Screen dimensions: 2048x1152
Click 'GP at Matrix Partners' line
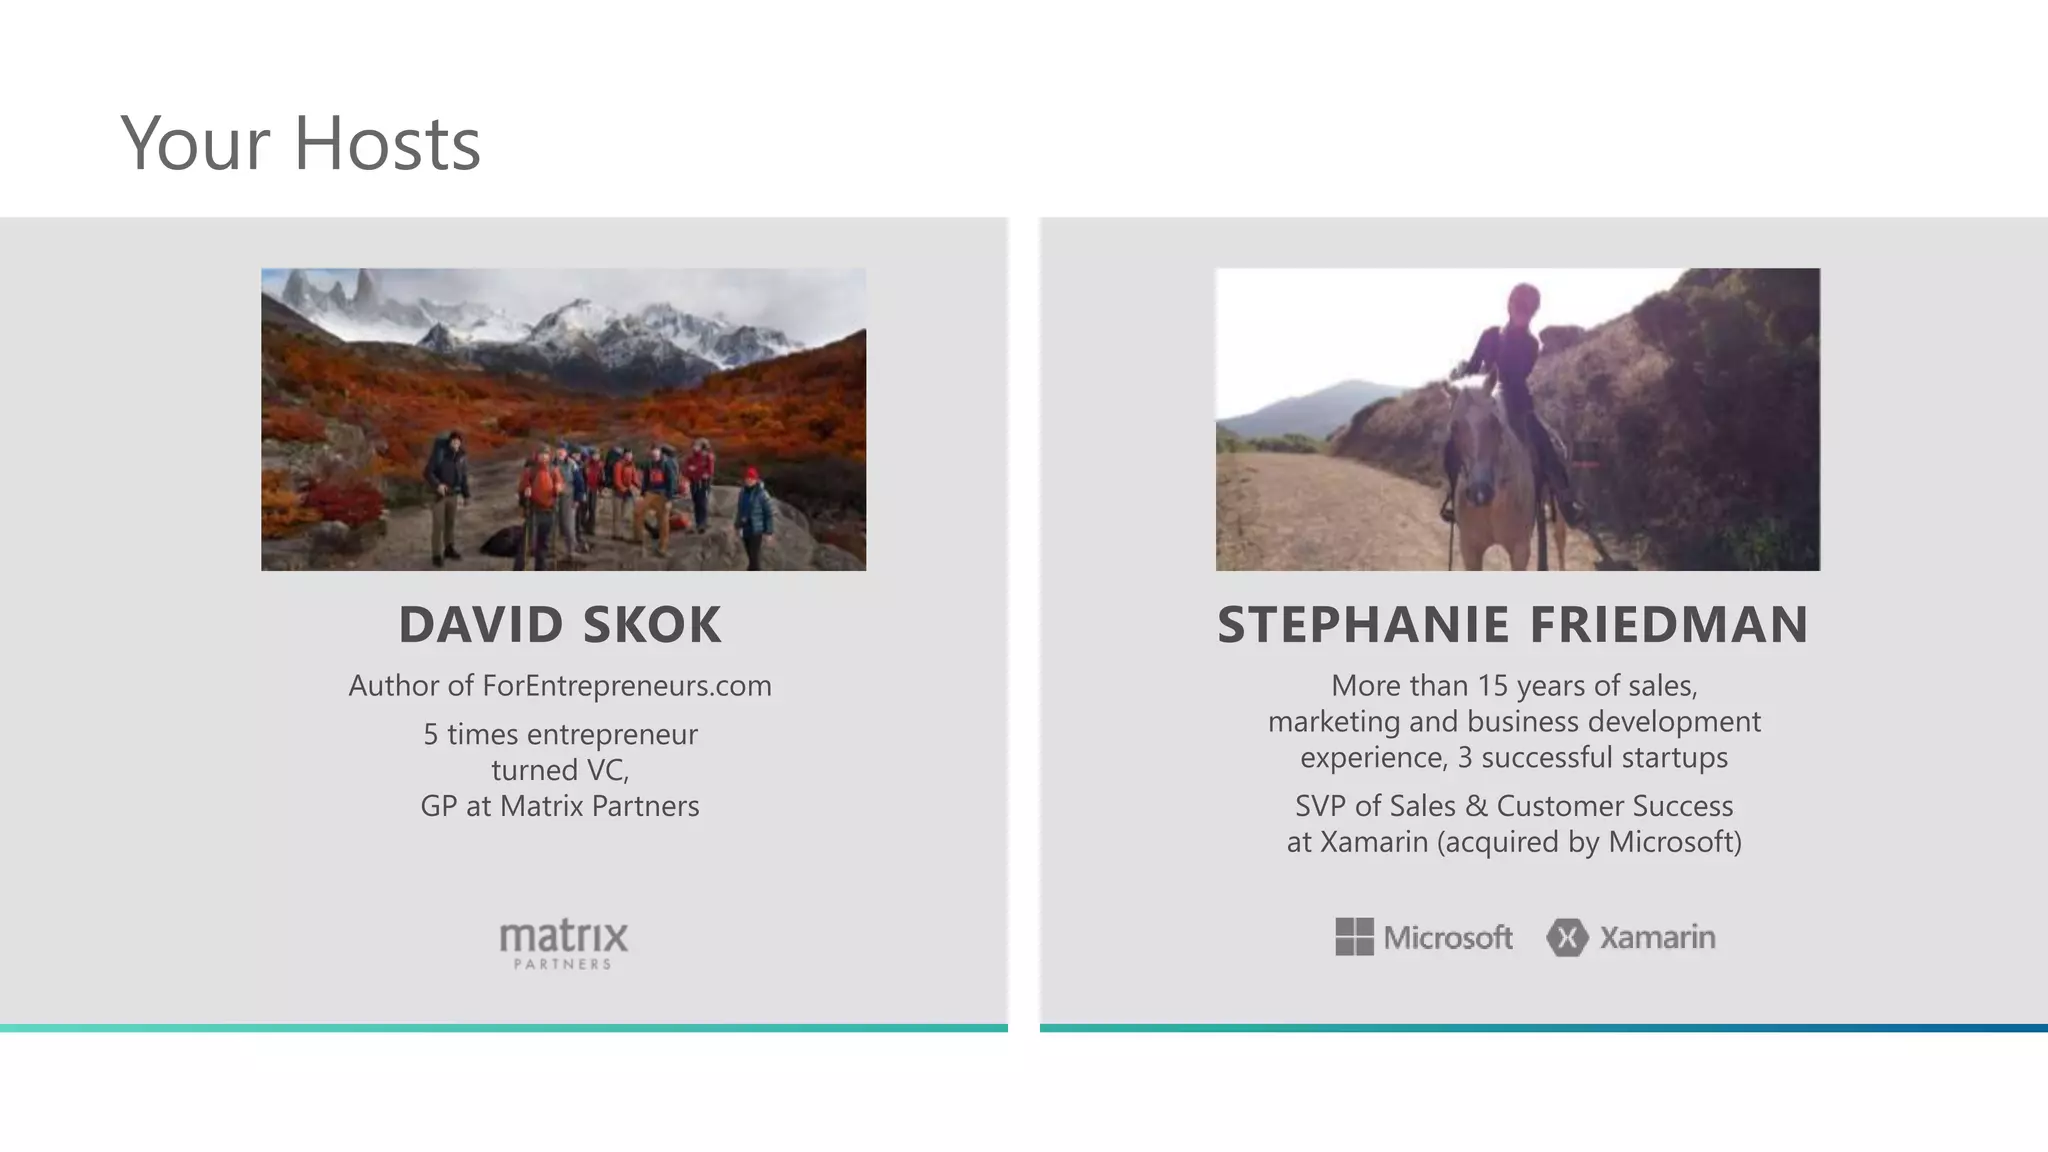tap(560, 806)
